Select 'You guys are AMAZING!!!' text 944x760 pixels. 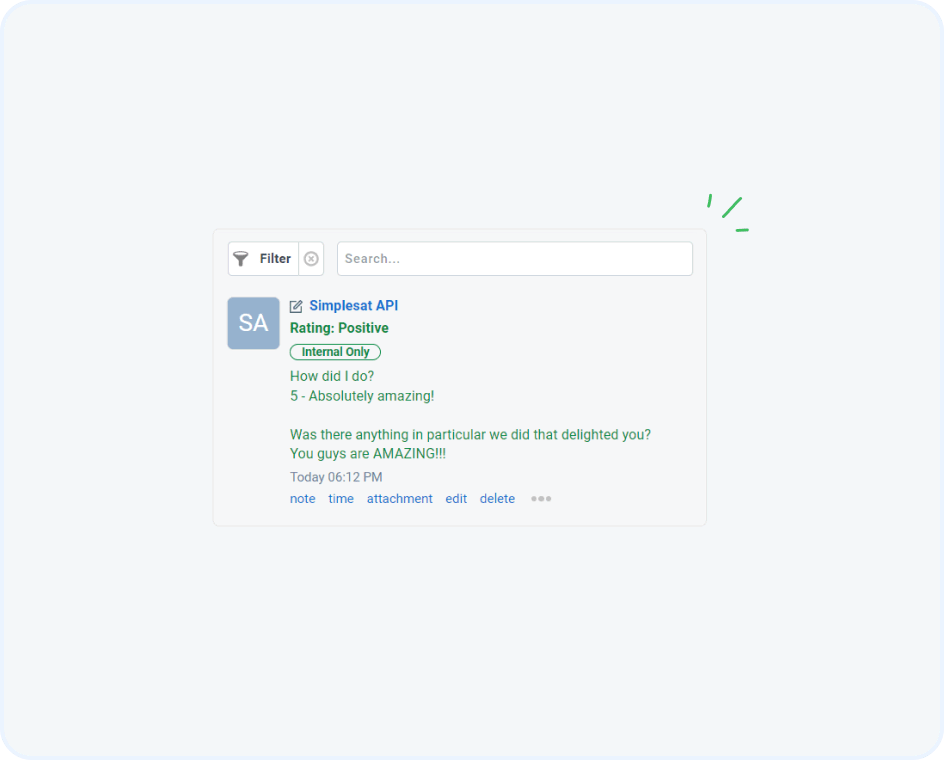point(368,453)
